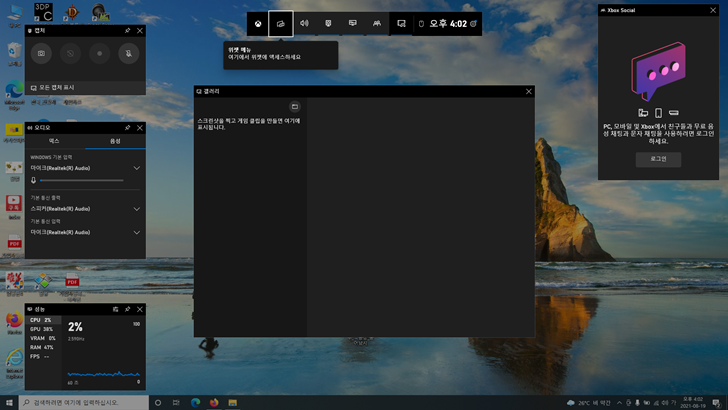728x410 pixels.
Task: Show hidden system tray icons chevron
Action: 619,403
